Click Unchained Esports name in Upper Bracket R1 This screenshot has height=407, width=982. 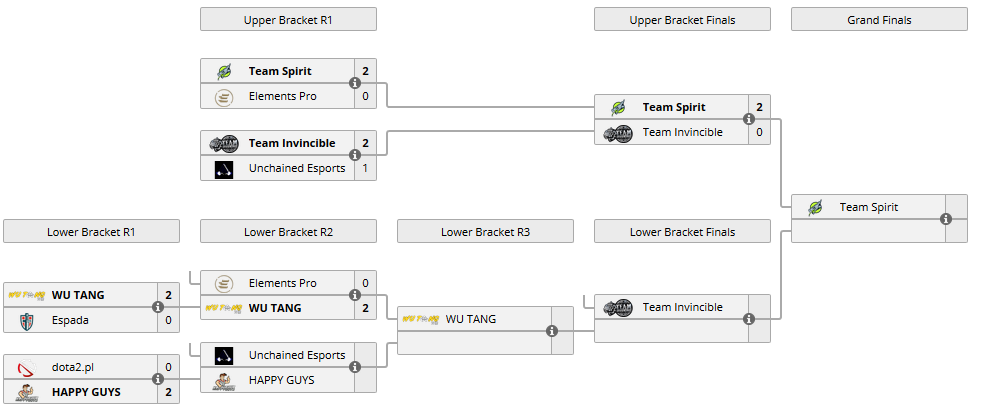pos(297,168)
